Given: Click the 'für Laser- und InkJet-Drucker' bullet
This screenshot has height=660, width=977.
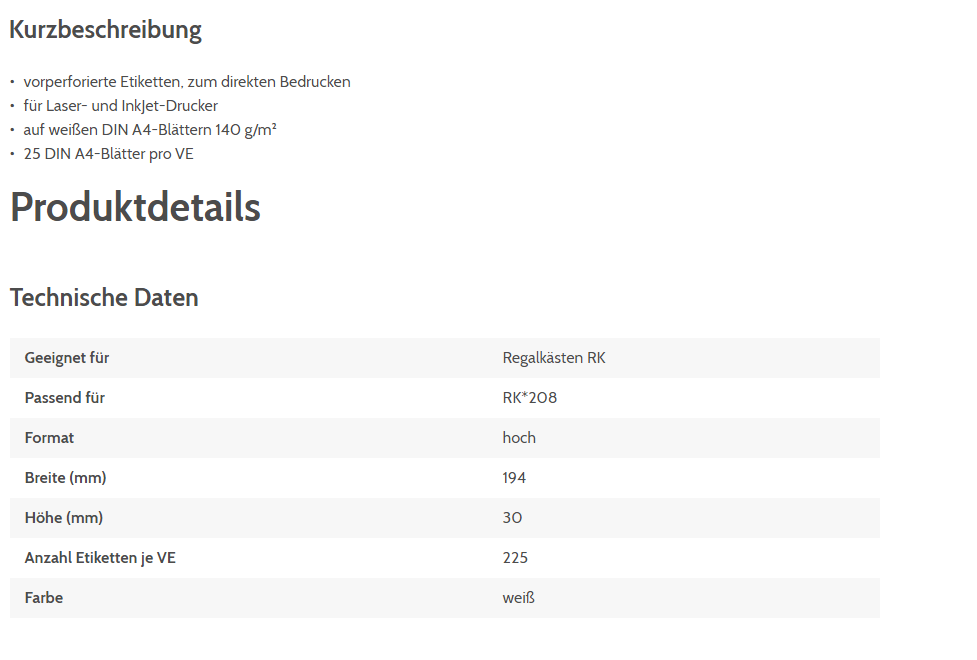Looking at the screenshot, I should [x=121, y=106].
